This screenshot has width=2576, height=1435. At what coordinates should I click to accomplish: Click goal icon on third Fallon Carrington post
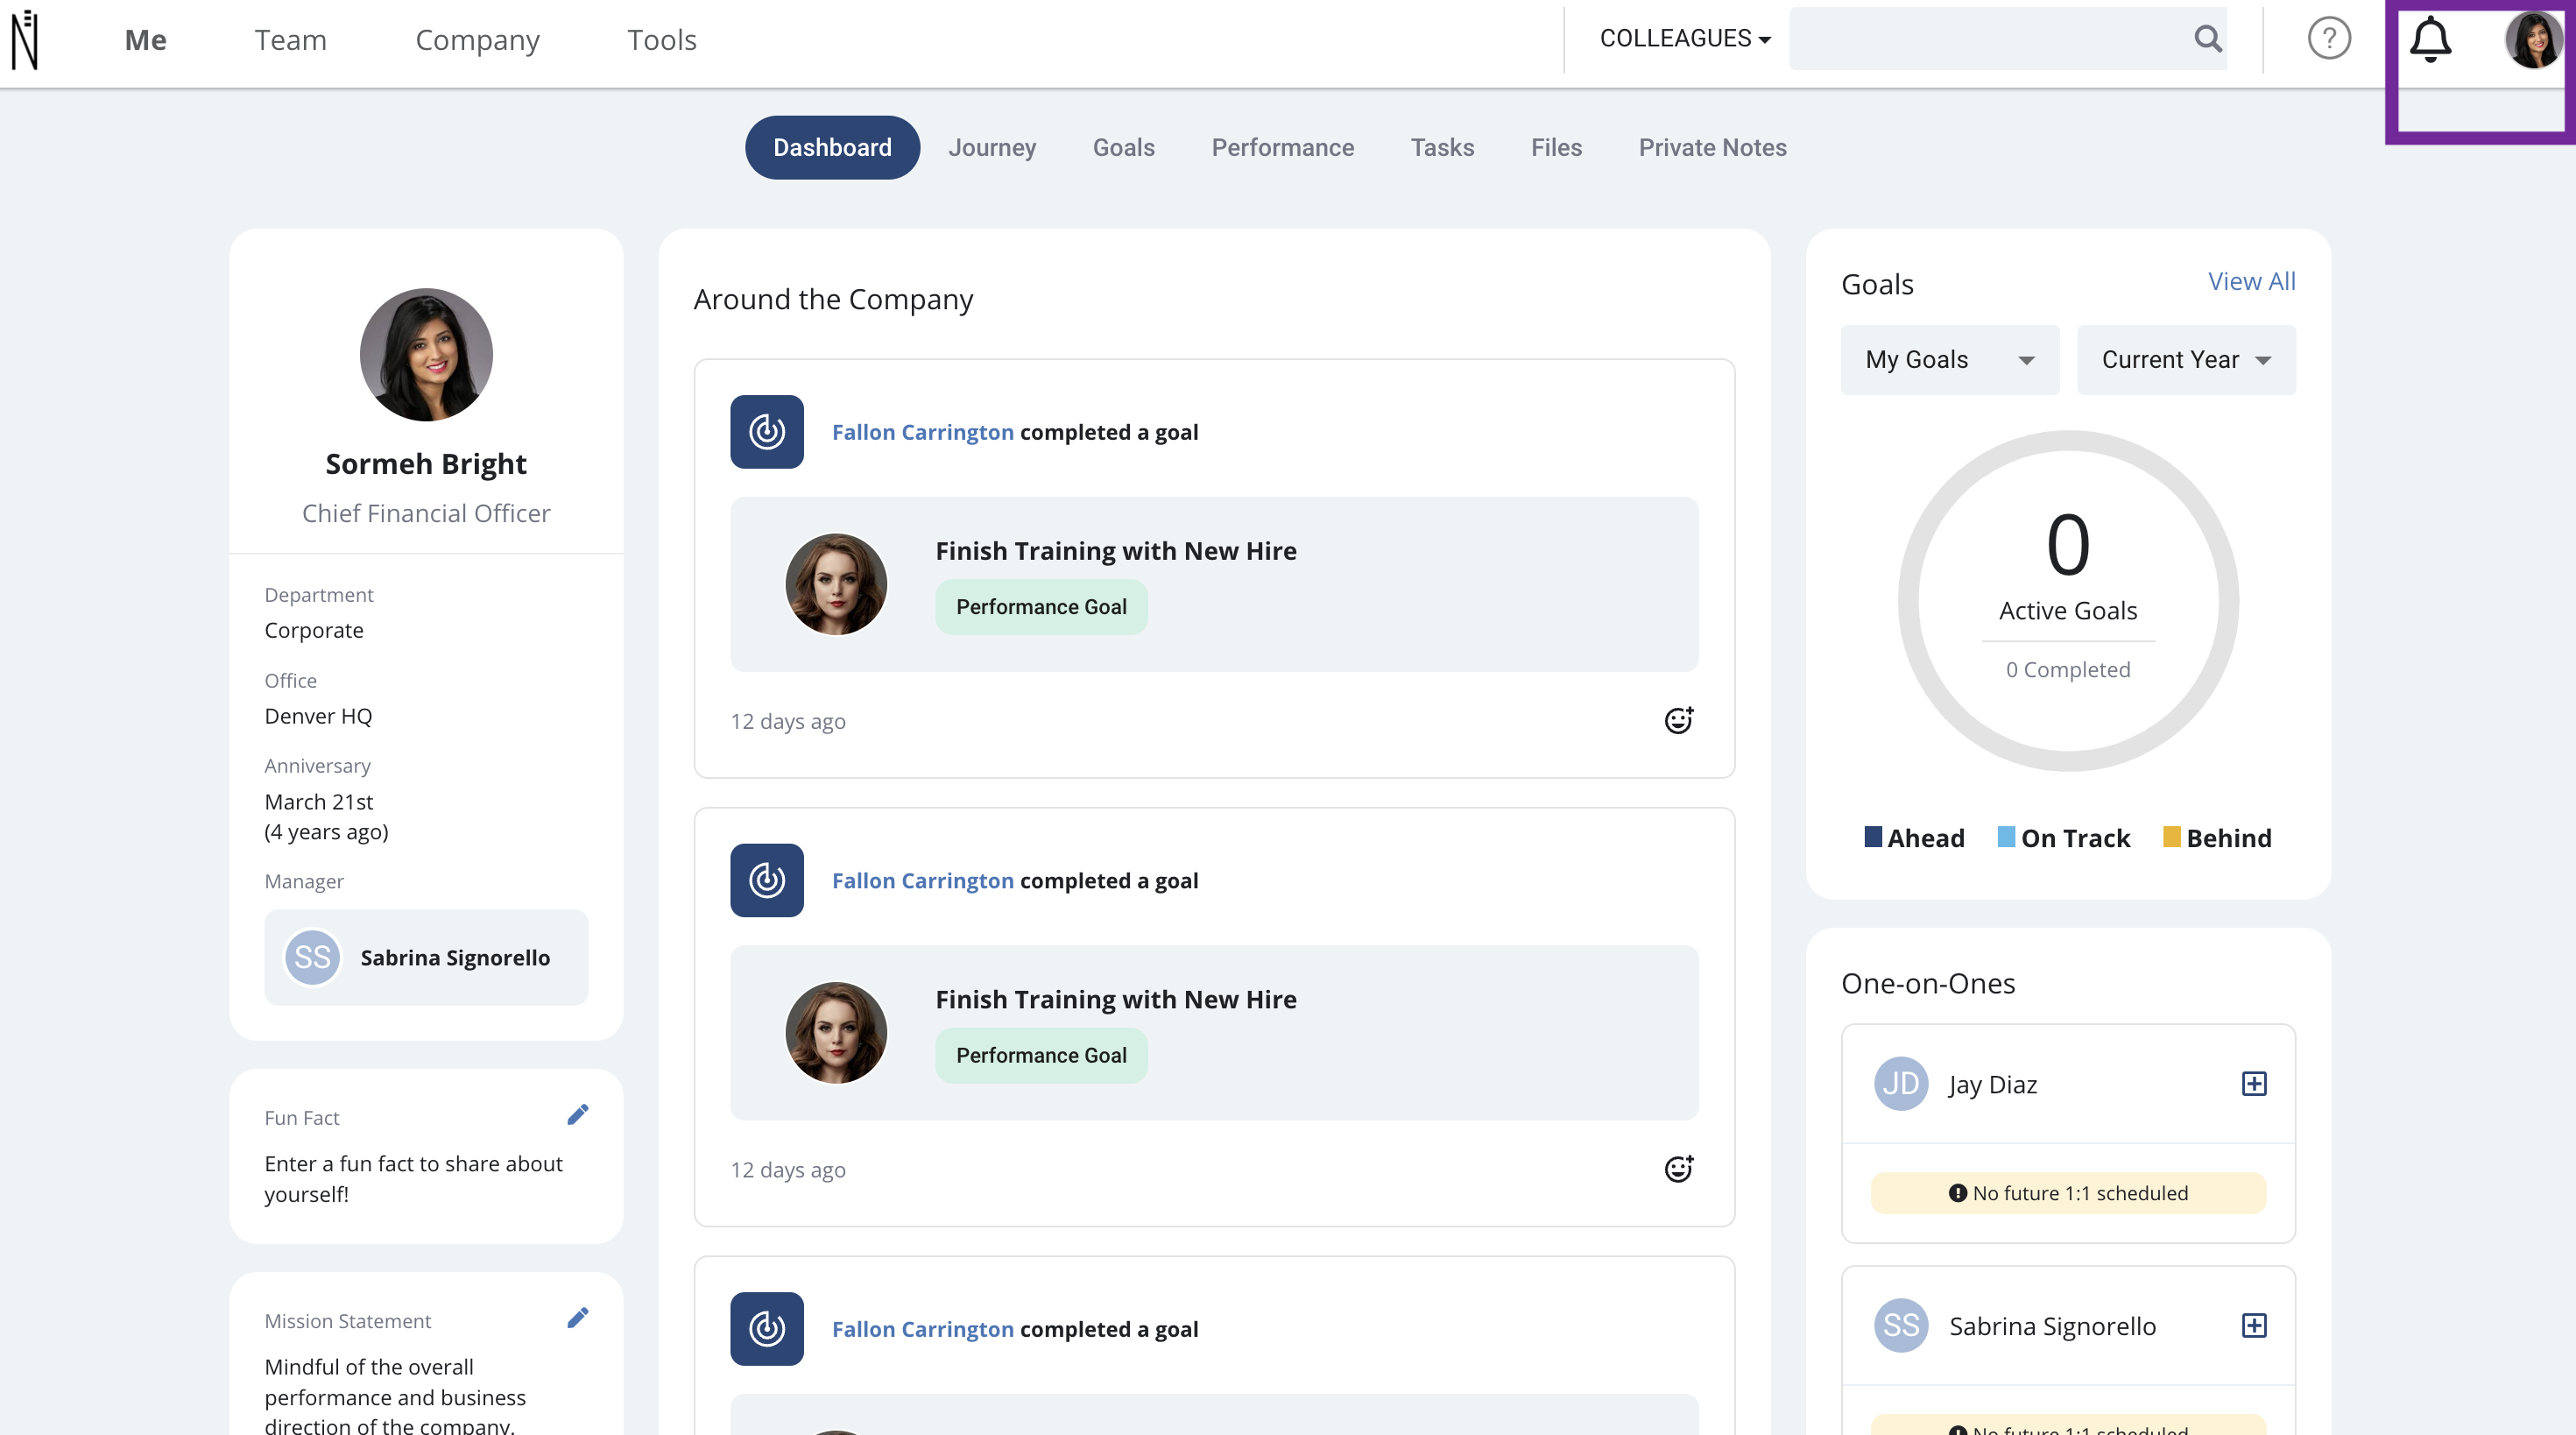[767, 1329]
